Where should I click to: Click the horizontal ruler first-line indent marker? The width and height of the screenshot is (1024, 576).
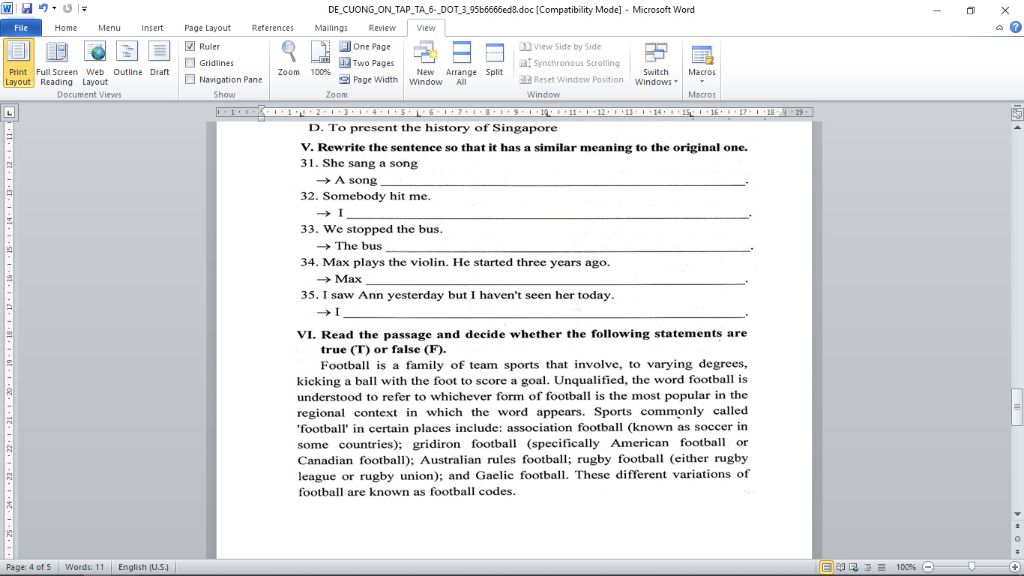point(261,109)
